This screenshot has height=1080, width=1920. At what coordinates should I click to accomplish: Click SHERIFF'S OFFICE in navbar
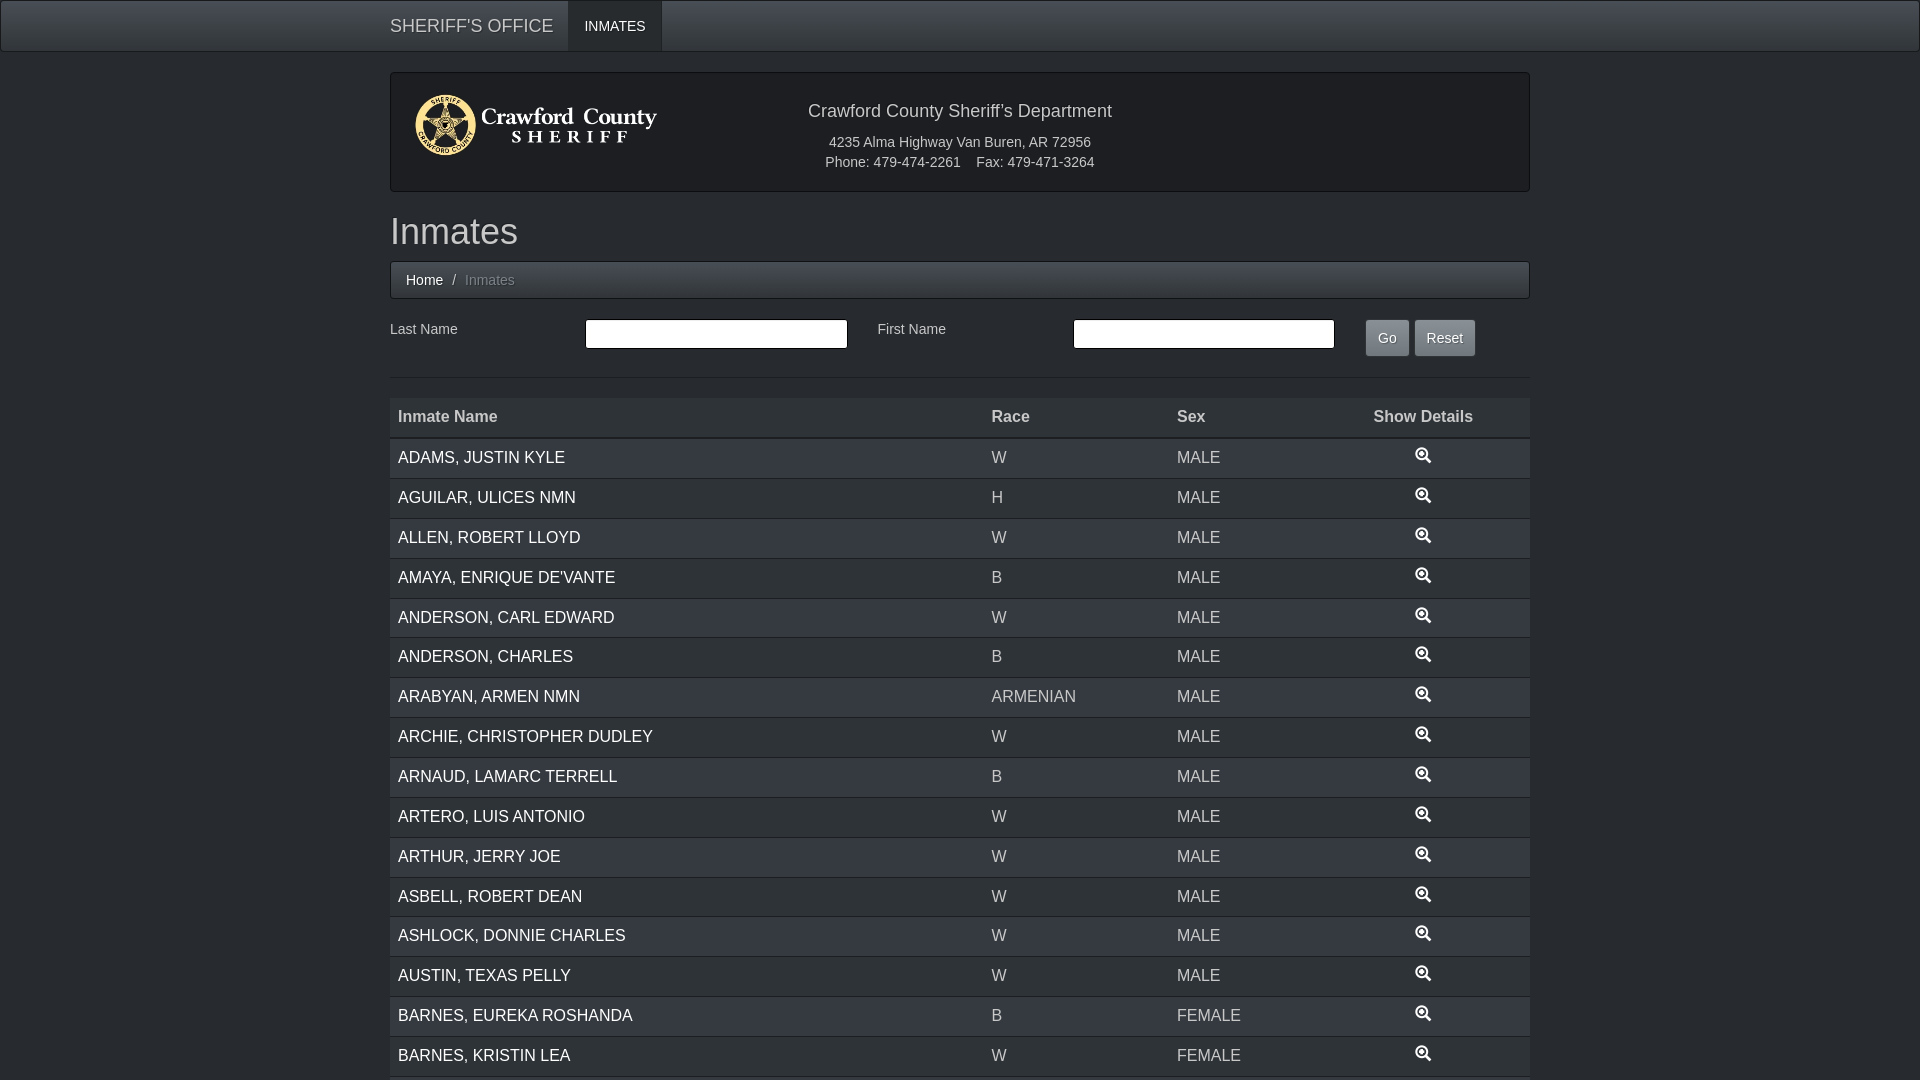pos(471,26)
